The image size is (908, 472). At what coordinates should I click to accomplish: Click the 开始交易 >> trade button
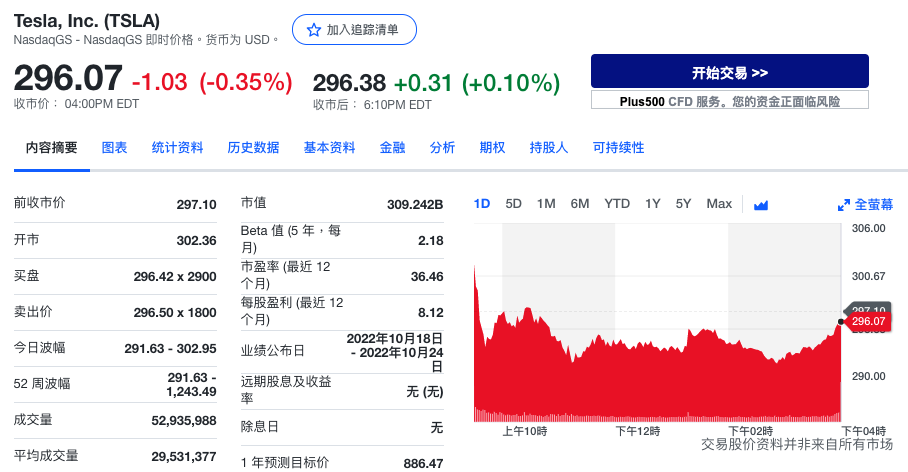coord(730,71)
